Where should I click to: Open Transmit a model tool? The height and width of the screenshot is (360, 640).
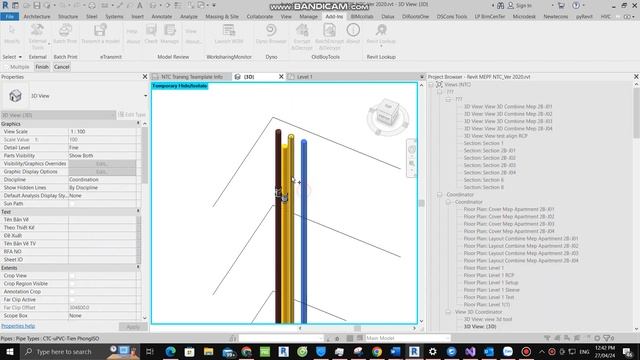click(100, 34)
